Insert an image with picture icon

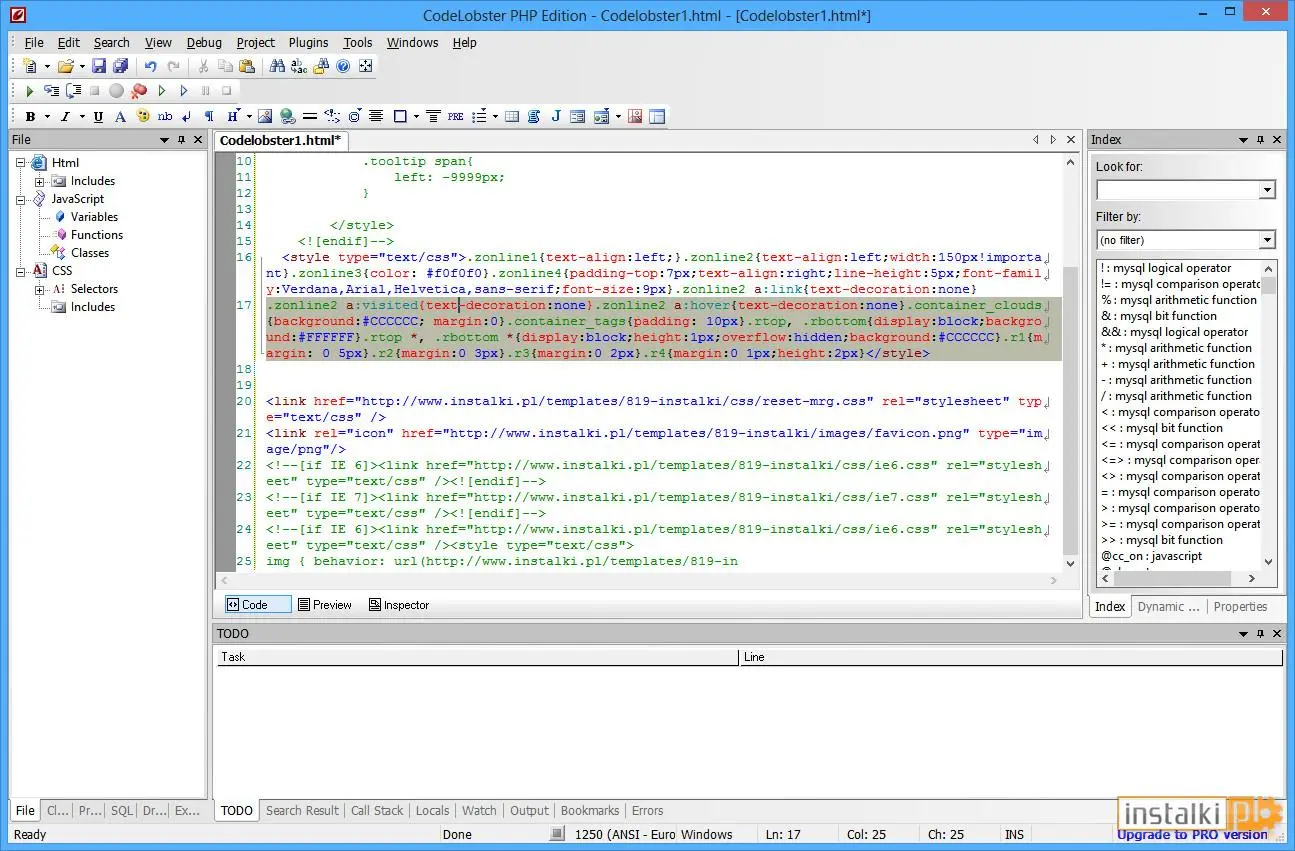tap(265, 117)
